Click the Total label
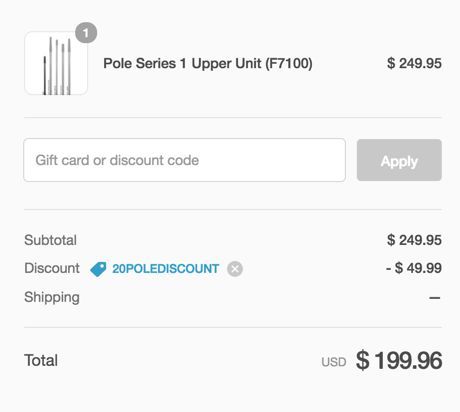Screen dimensions: 460x412 click(41, 360)
